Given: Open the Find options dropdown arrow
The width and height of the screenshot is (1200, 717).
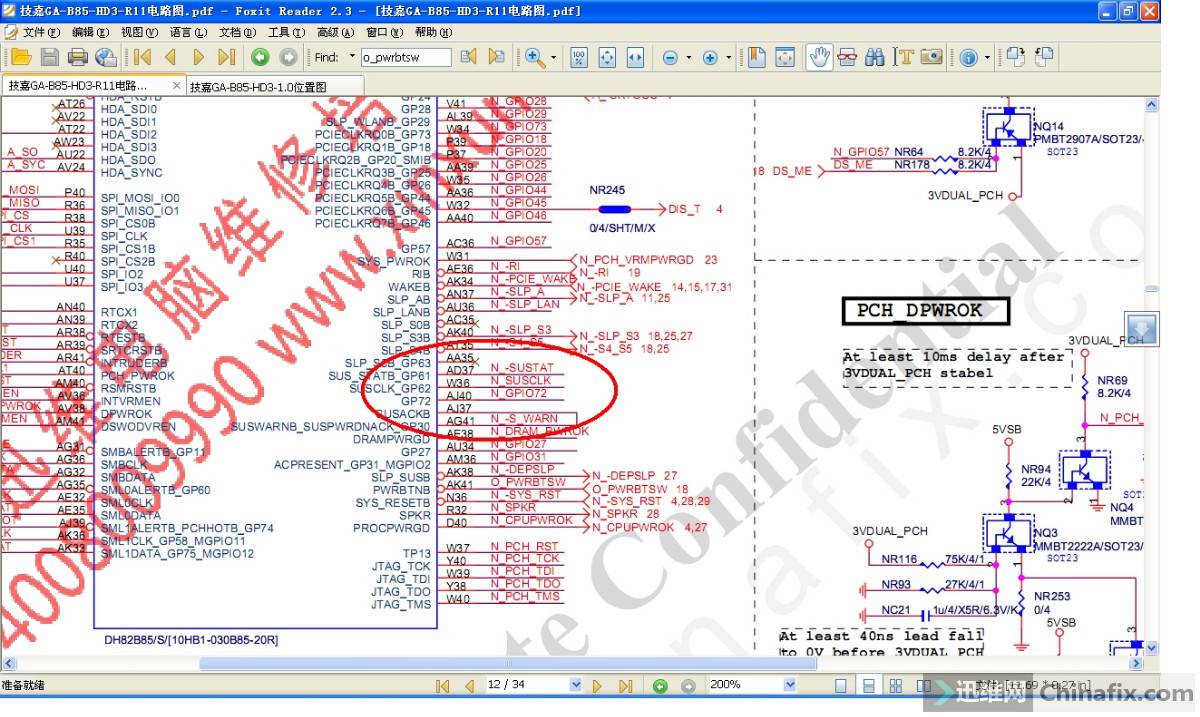Looking at the screenshot, I should click(351, 58).
